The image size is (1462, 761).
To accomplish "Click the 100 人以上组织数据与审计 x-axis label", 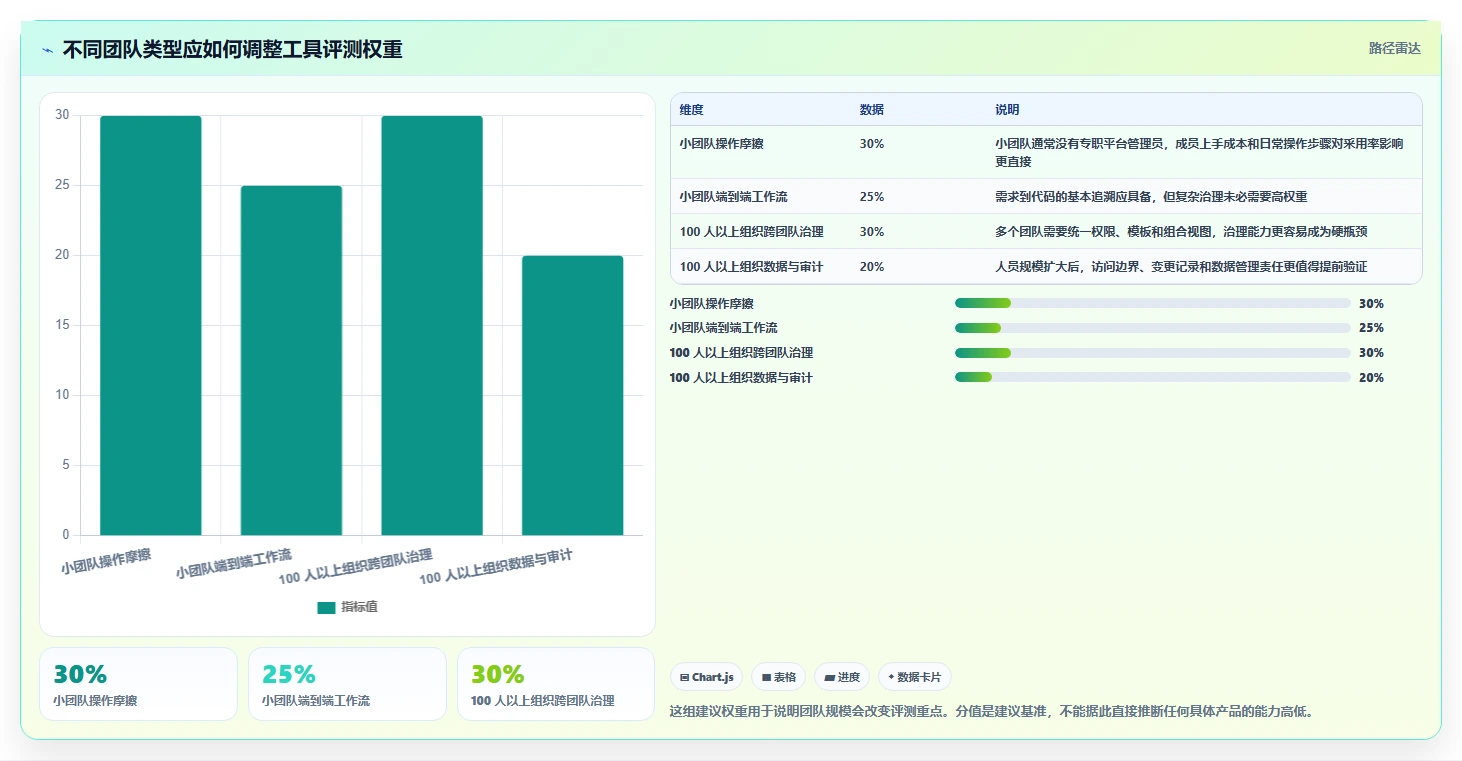I will pyautogui.click(x=496, y=566).
